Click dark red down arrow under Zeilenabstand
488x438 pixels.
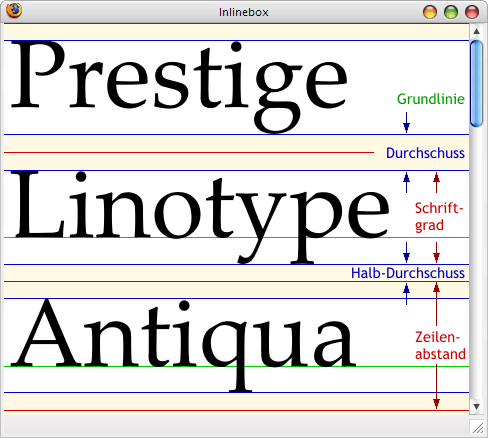pos(436,387)
